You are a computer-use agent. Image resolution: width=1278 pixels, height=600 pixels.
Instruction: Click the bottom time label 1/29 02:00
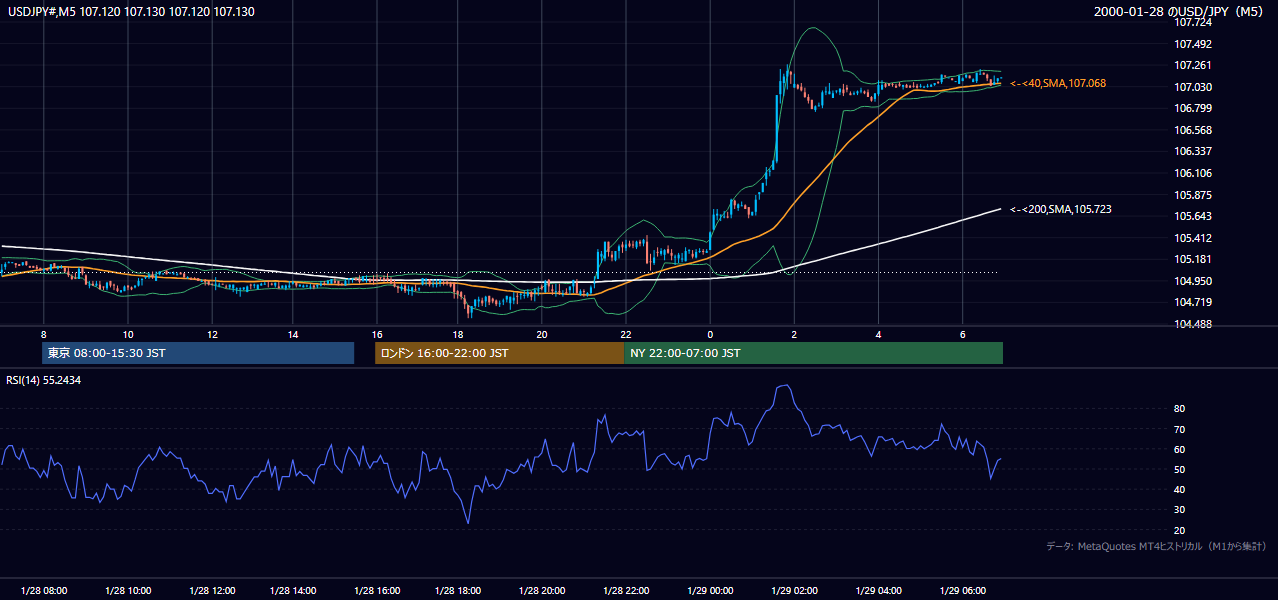pos(795,591)
